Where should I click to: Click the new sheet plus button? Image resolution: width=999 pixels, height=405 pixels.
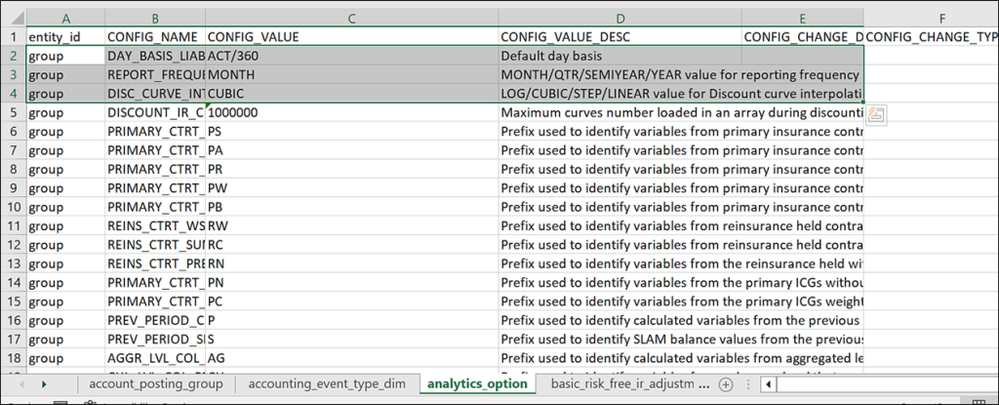click(x=726, y=384)
